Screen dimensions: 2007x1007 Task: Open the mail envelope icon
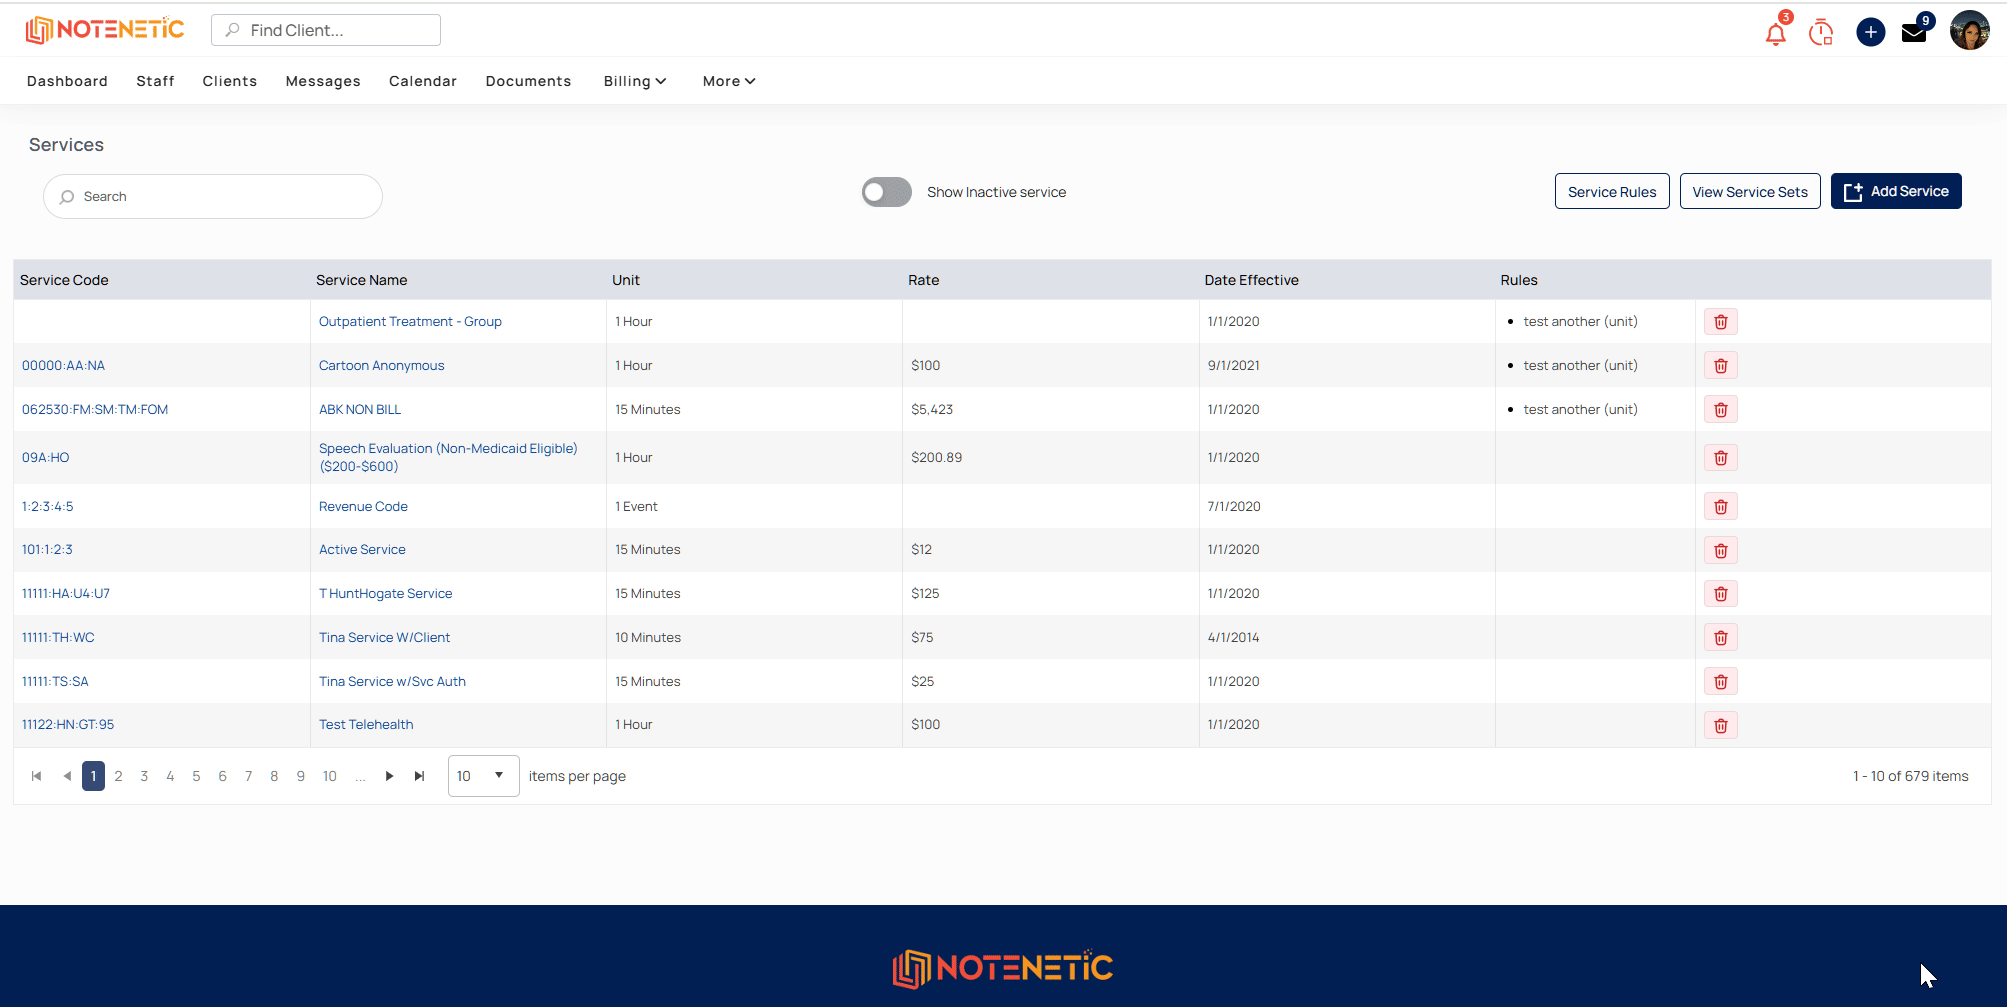1914,33
